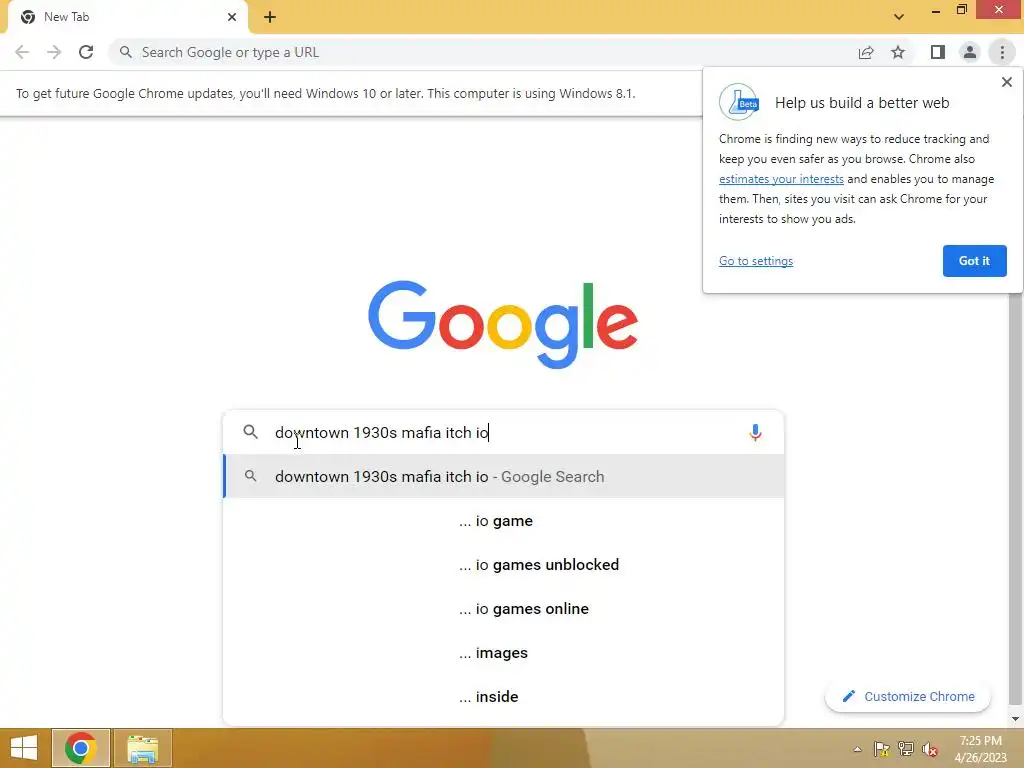The image size is (1024, 768).
Task: Click the Google logo
Action: click(503, 325)
